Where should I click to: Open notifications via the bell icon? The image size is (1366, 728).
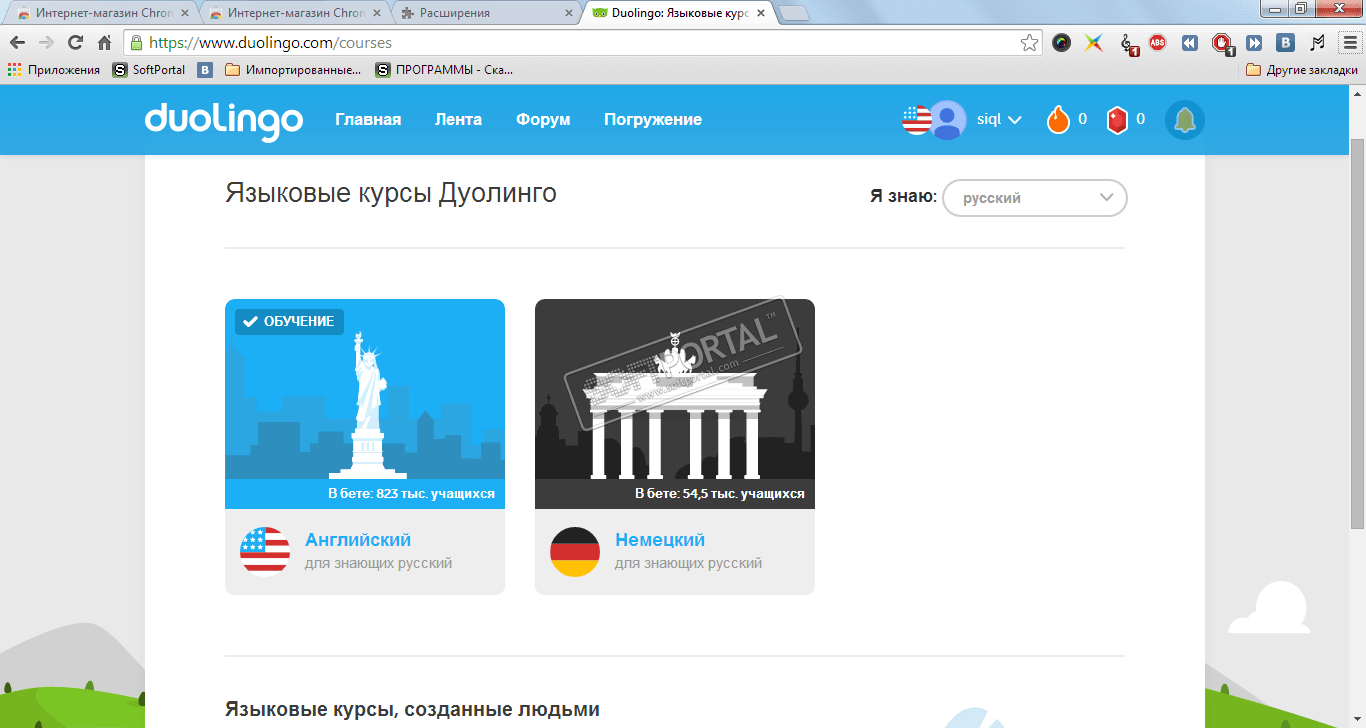(x=1185, y=120)
